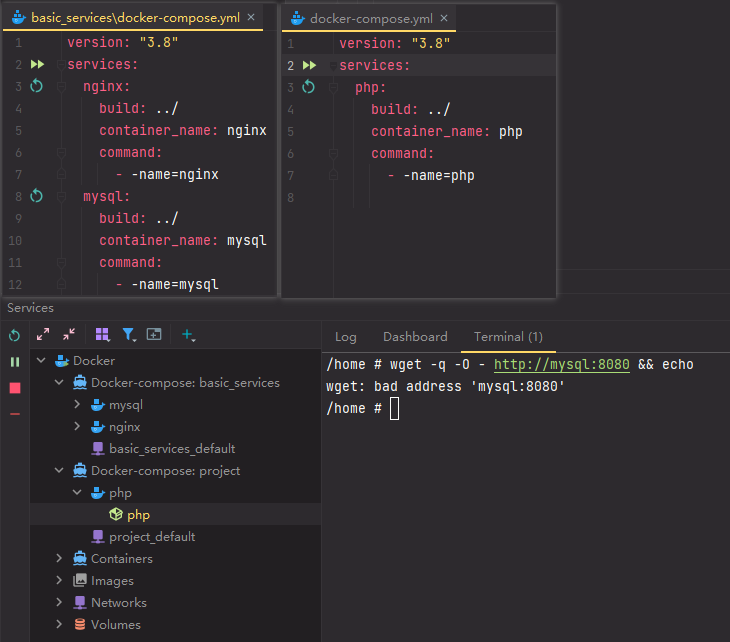730x642 pixels.
Task: Open the Group By options icon
Action: coord(102,335)
